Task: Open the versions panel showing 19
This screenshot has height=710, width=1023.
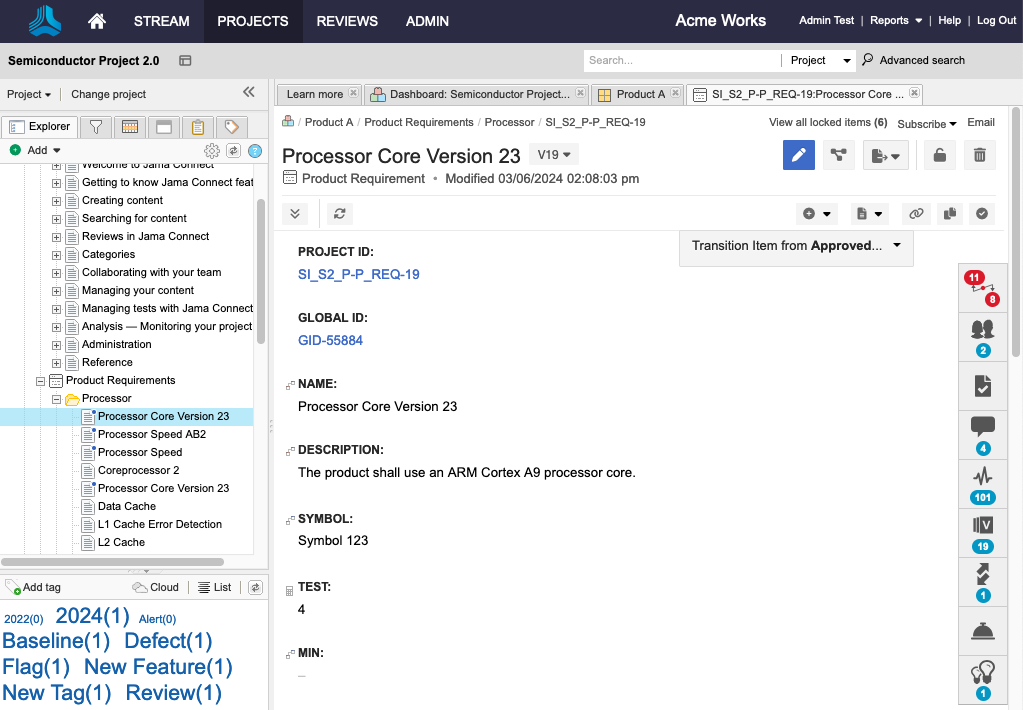Action: 982,525
